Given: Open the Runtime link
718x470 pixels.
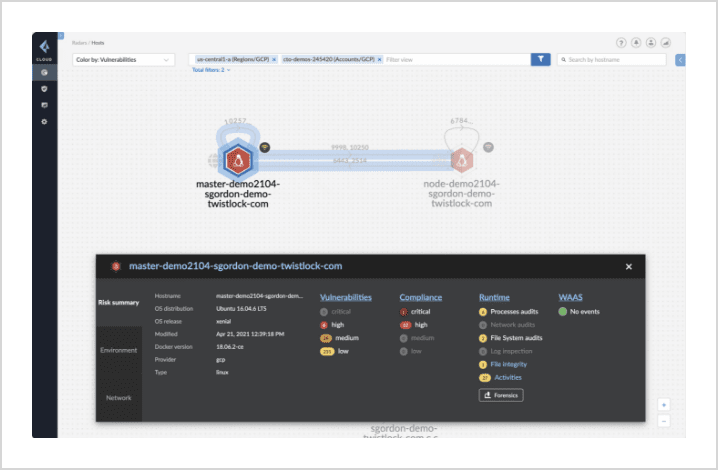Looking at the screenshot, I should coord(494,297).
